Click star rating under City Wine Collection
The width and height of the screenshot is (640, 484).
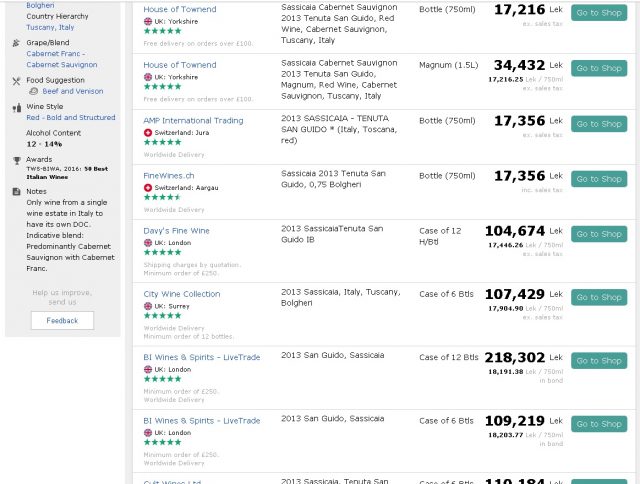tap(162, 315)
